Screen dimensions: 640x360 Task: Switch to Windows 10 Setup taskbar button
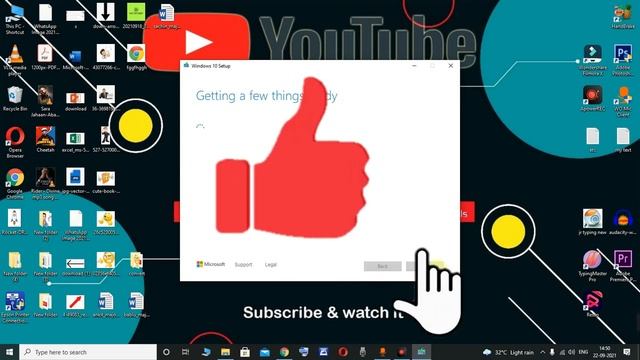(x=421, y=352)
